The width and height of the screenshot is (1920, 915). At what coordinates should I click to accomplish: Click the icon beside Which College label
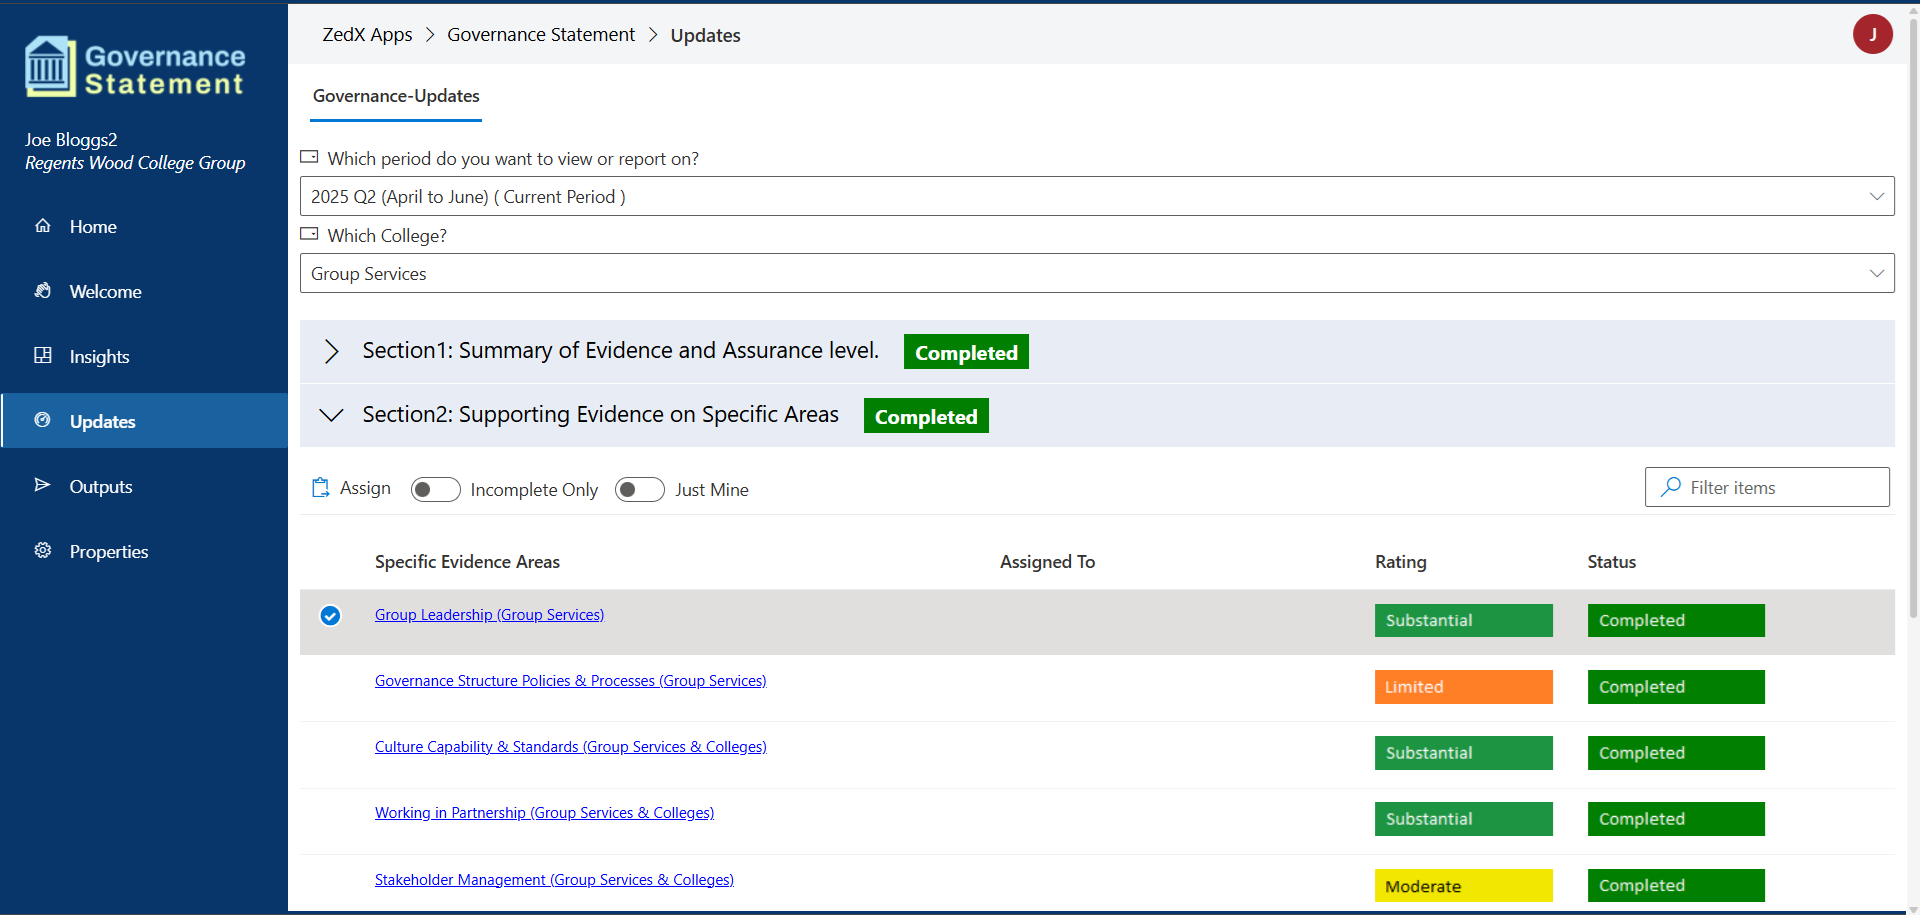pyautogui.click(x=310, y=234)
